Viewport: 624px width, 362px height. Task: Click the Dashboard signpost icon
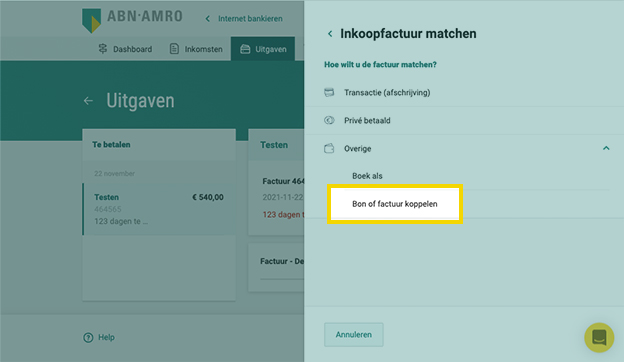(103, 49)
